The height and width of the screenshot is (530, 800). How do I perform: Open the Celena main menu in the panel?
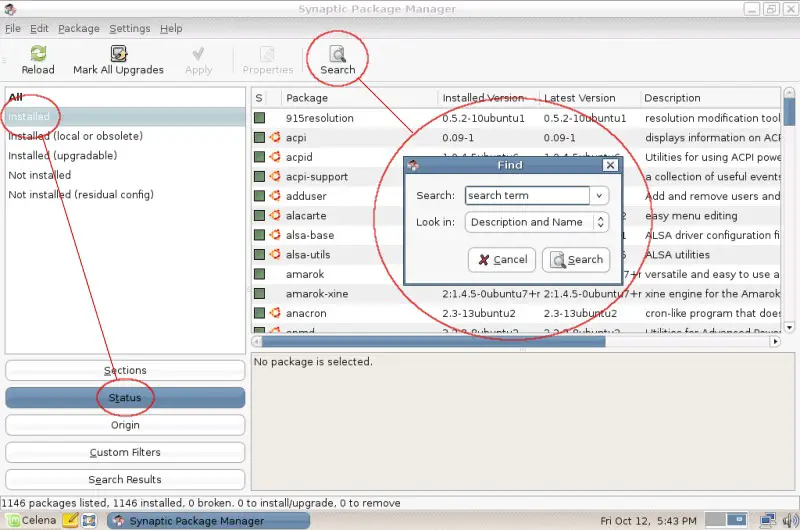click(32, 520)
